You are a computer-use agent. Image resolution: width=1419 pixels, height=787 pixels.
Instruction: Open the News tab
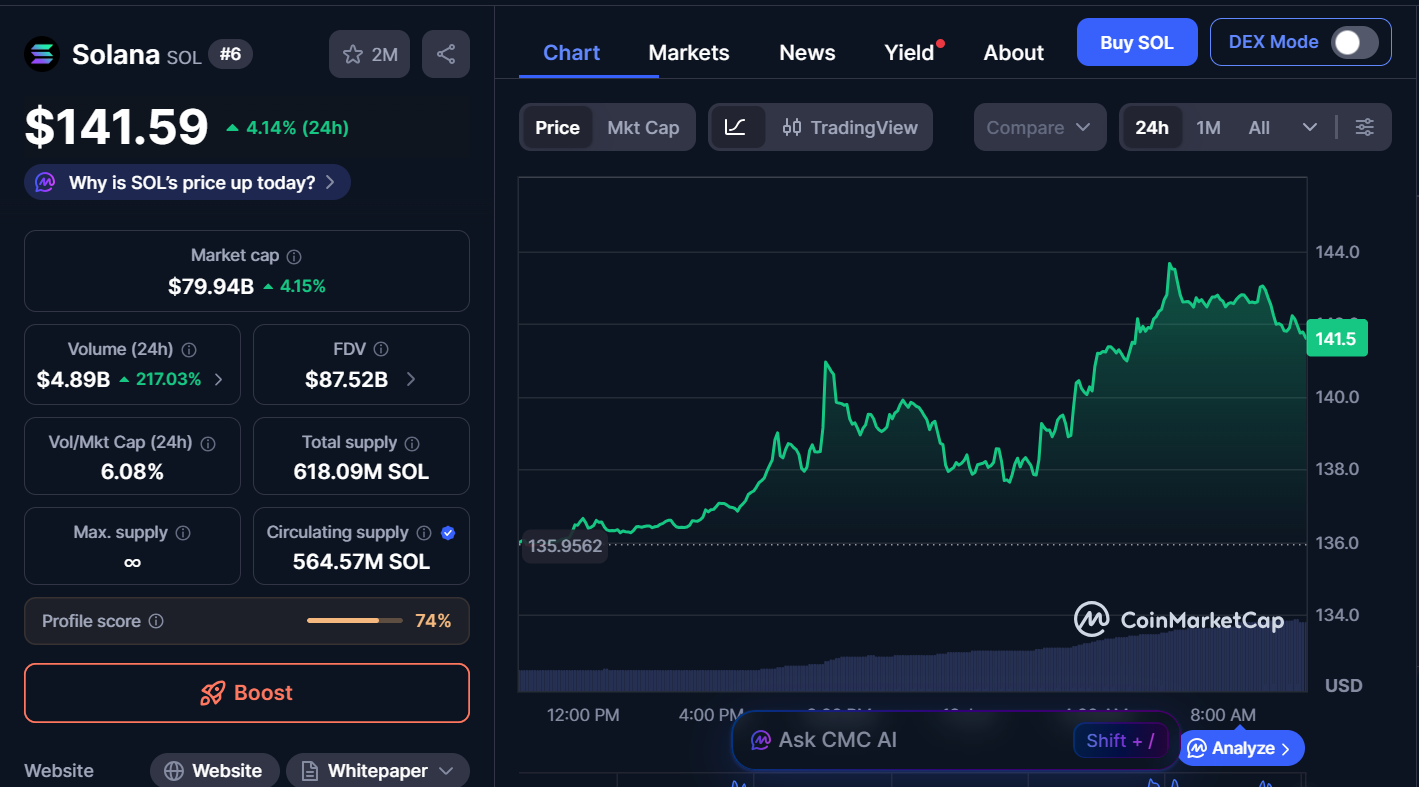tap(807, 52)
